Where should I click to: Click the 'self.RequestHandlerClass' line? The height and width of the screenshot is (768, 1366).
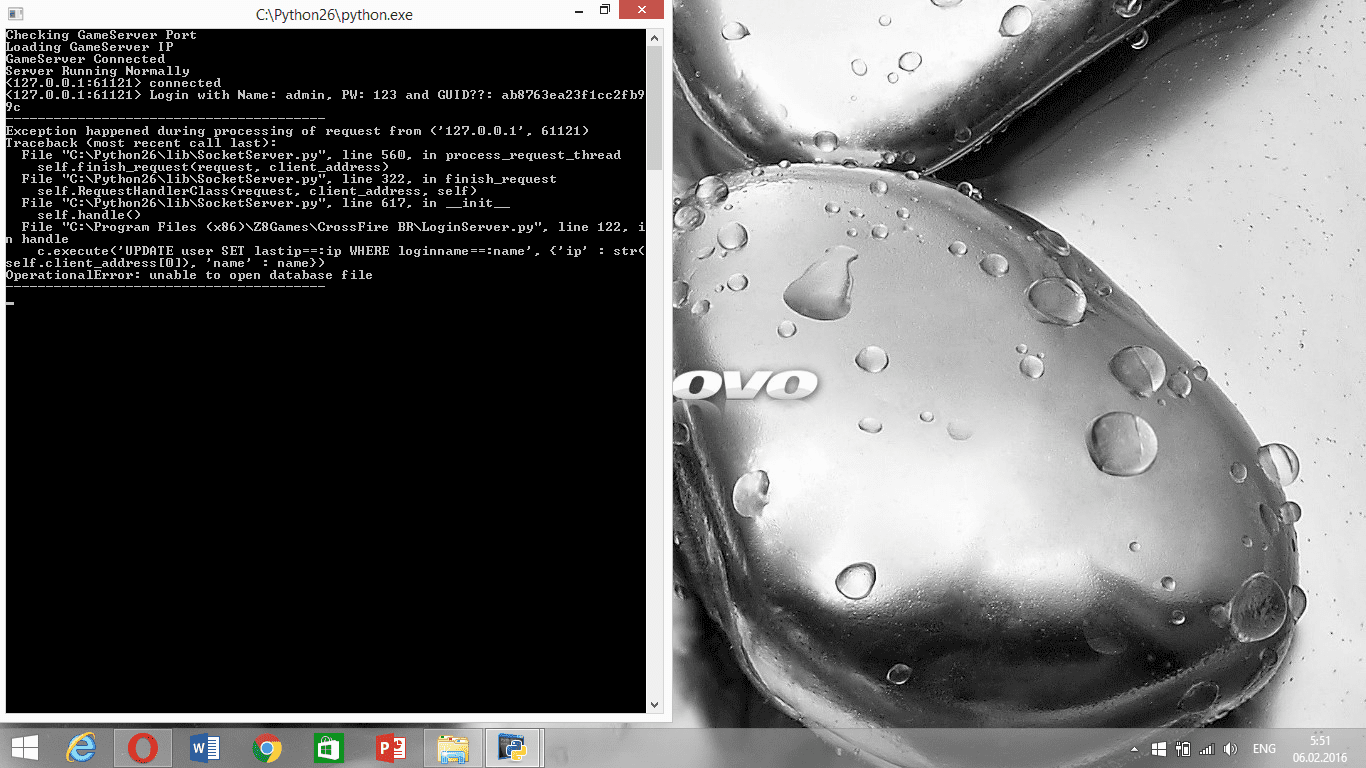coord(257,191)
